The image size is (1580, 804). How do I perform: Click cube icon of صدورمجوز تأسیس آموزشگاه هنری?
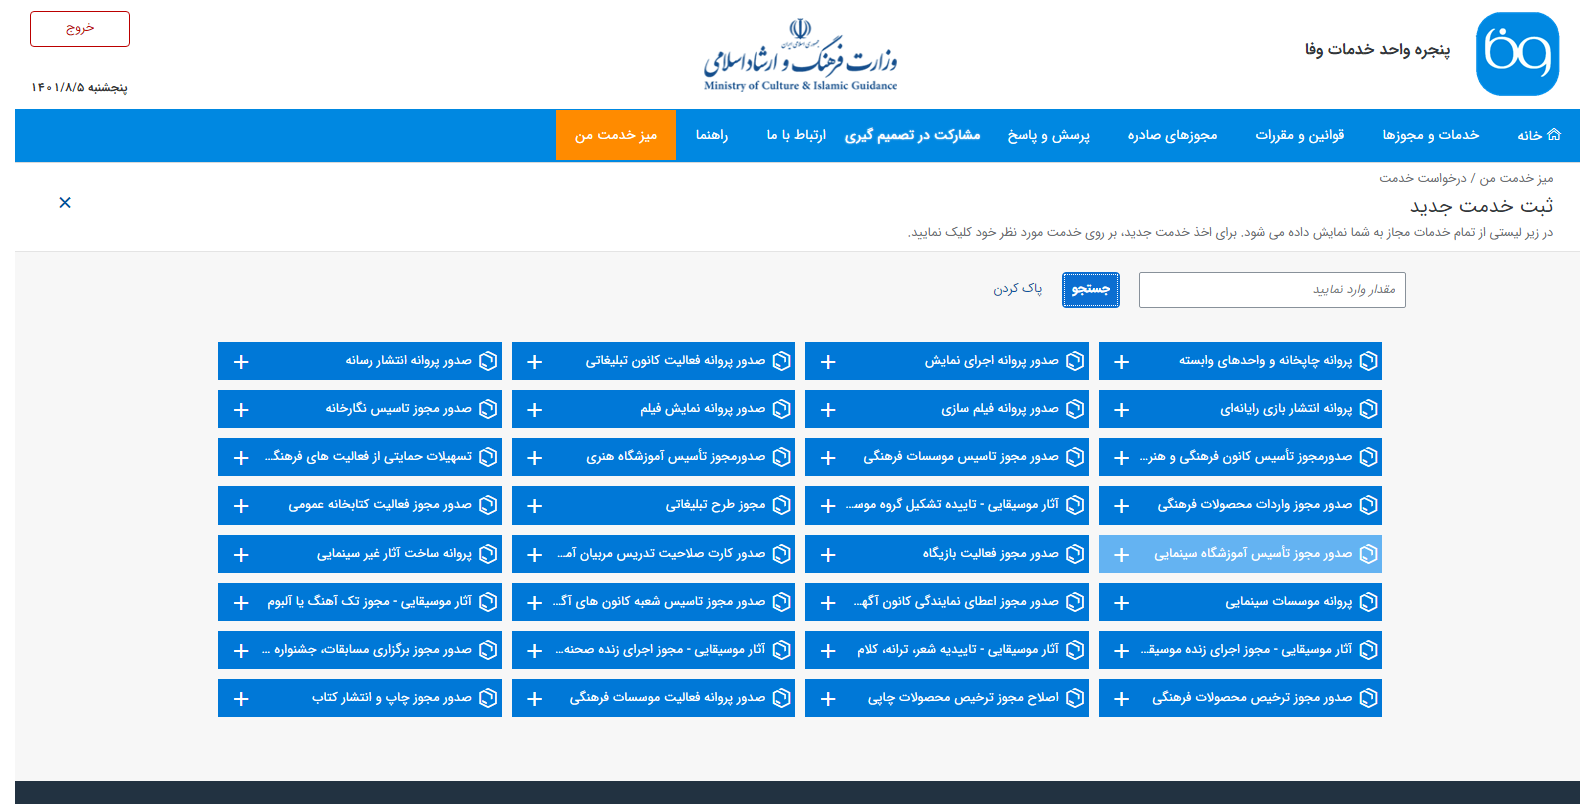coord(782,457)
